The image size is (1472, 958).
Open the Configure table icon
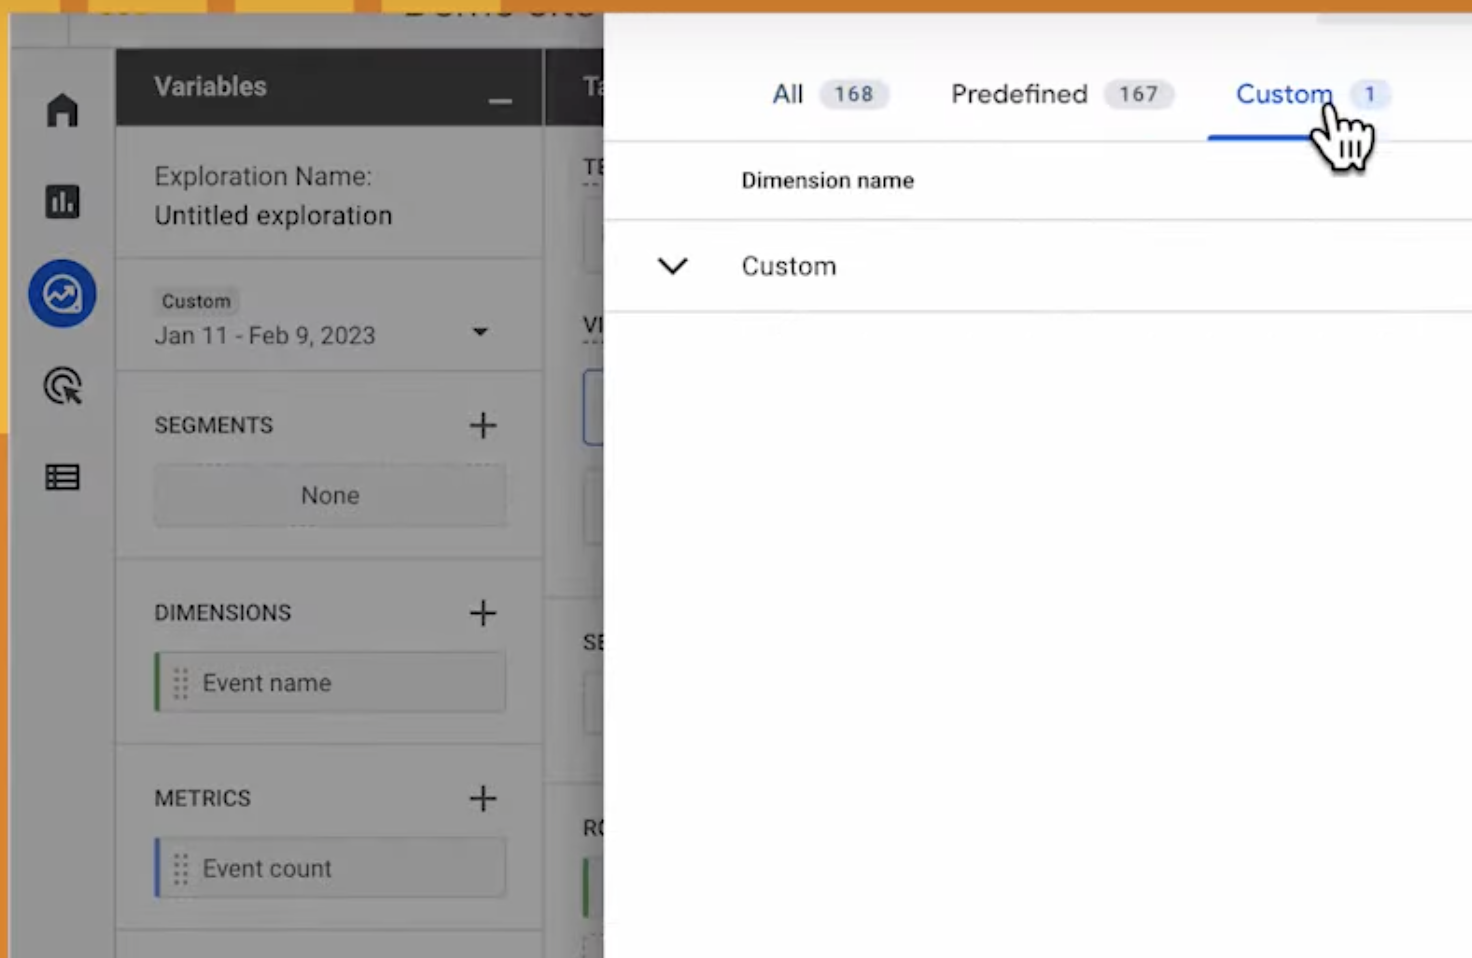(62, 477)
